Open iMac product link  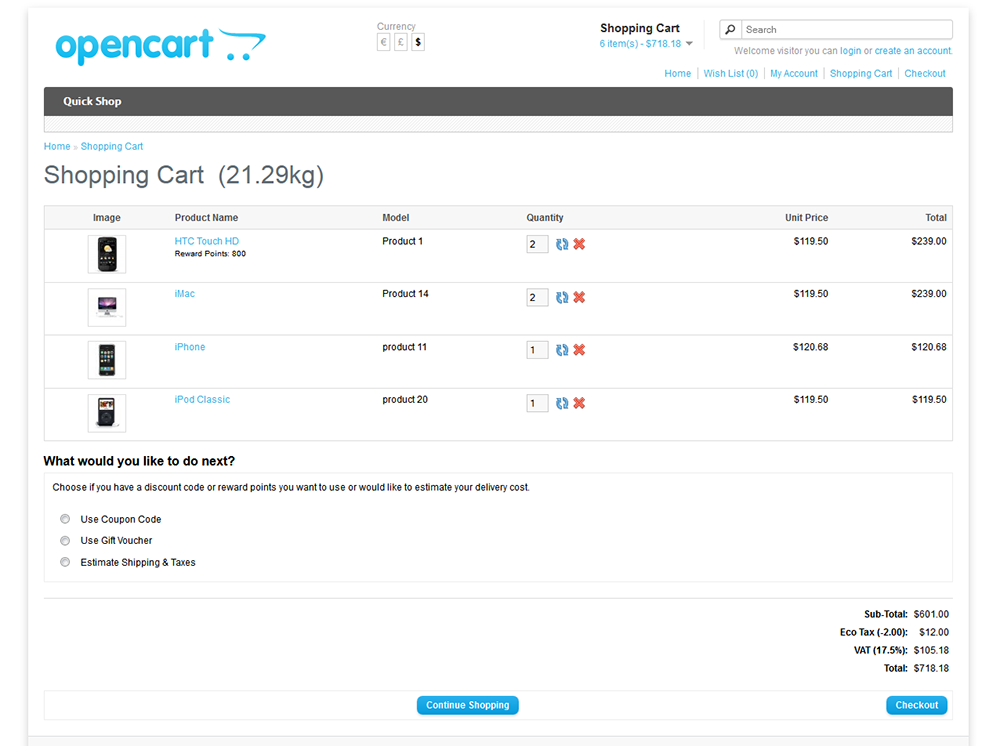click(184, 294)
